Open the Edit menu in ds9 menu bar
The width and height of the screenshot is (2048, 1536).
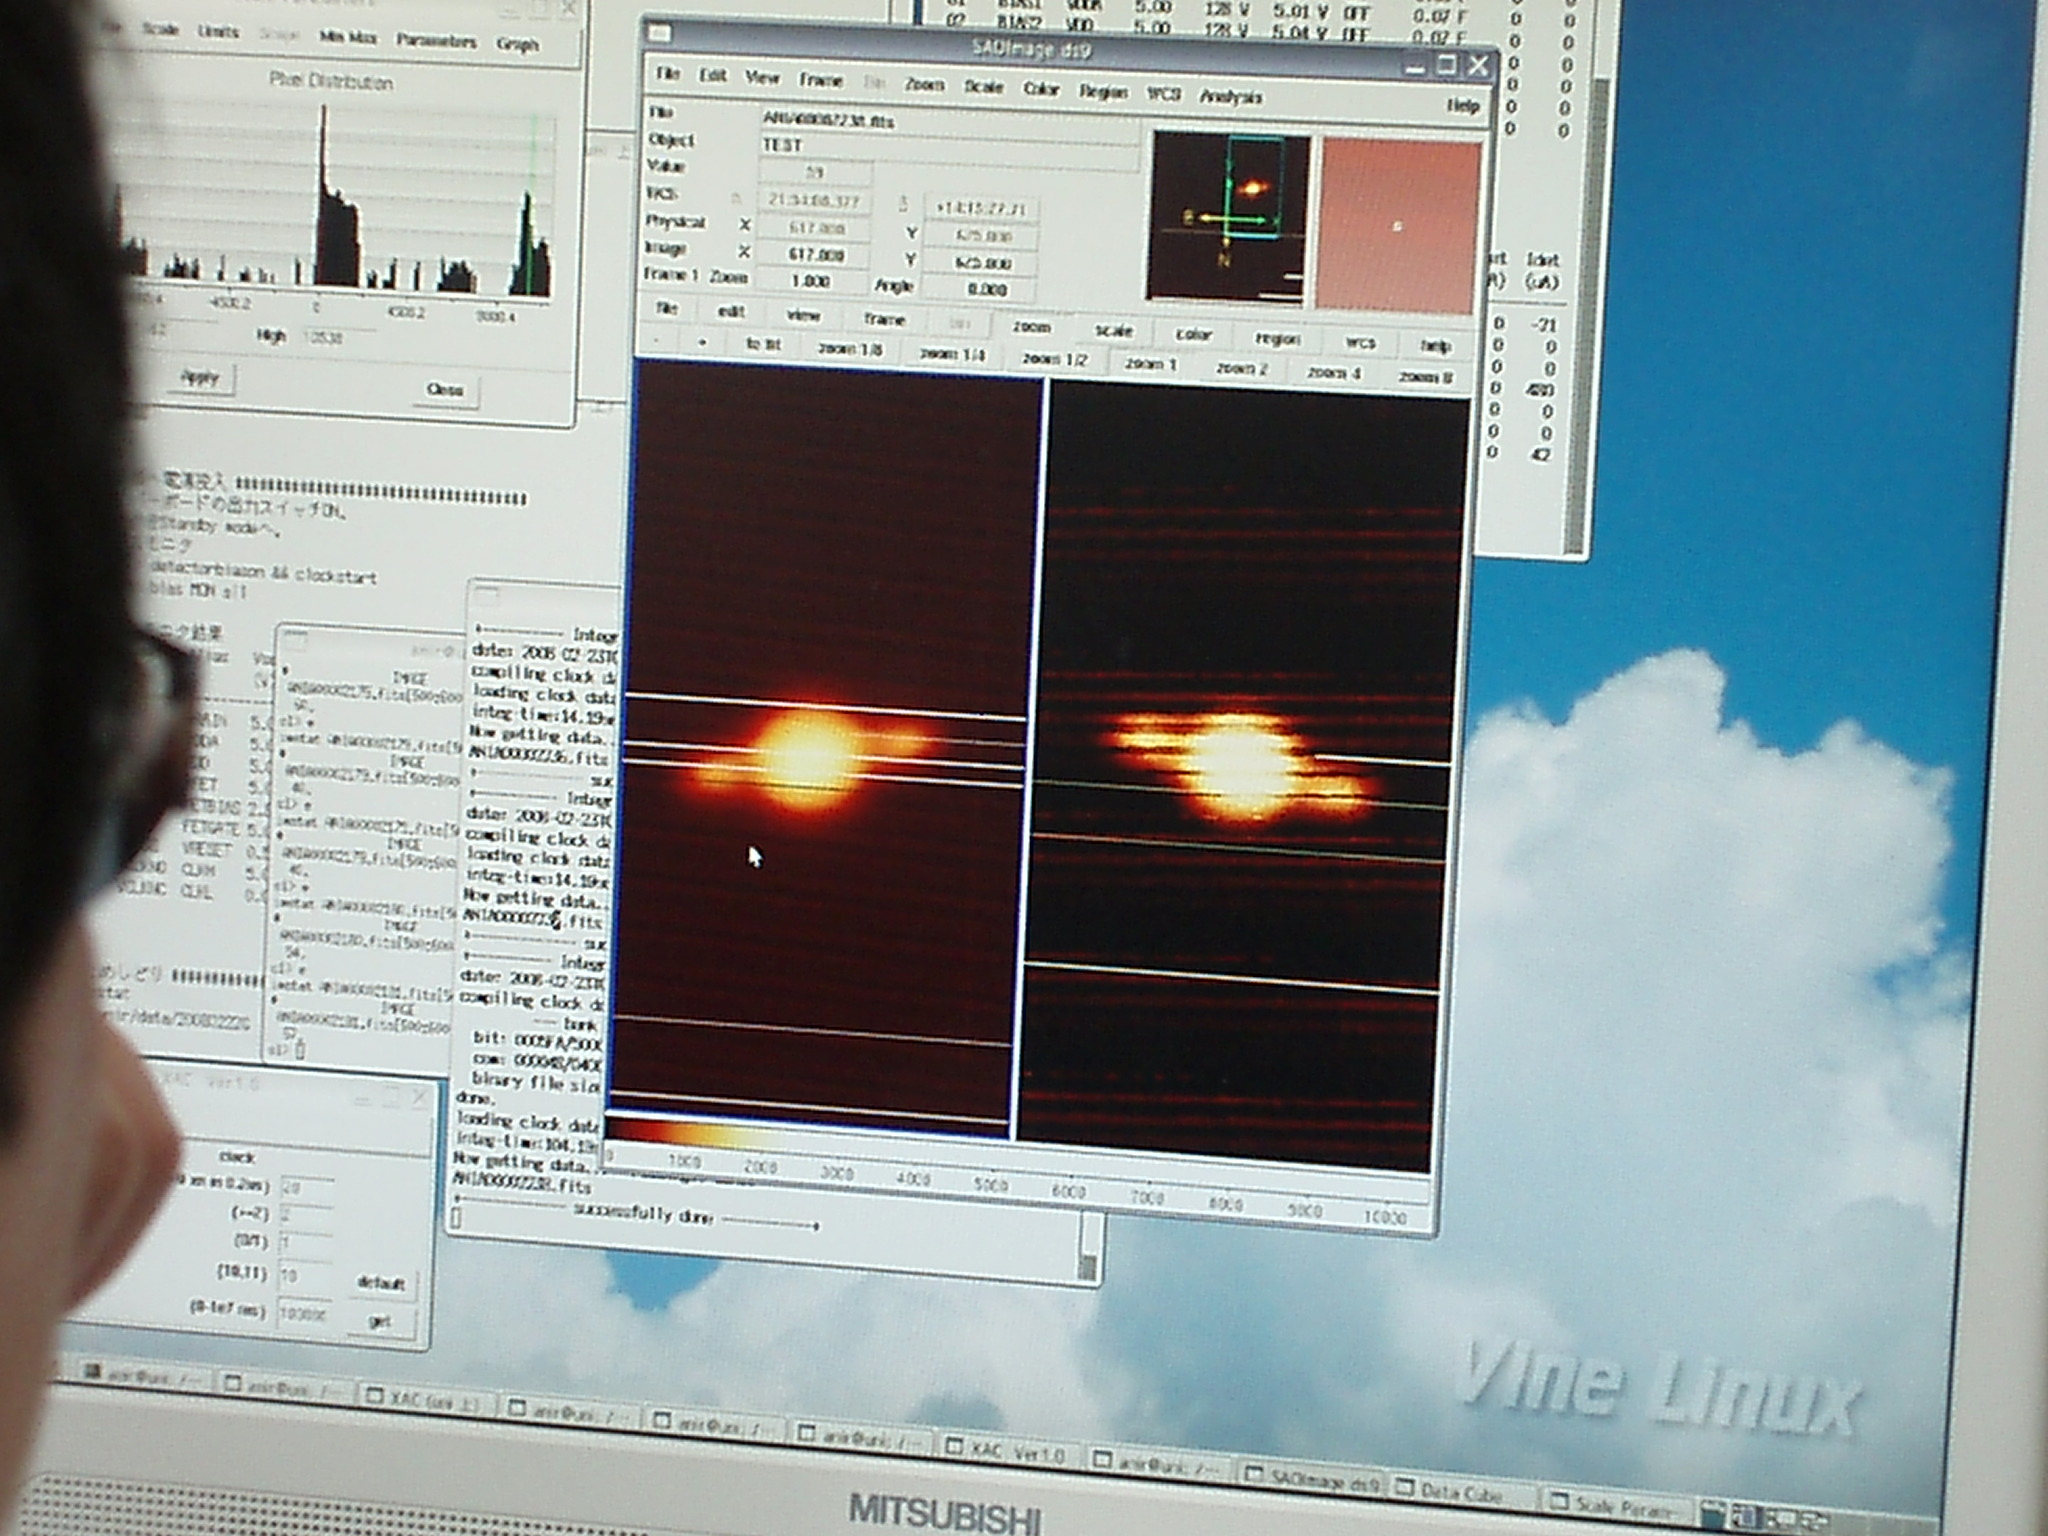(712, 75)
